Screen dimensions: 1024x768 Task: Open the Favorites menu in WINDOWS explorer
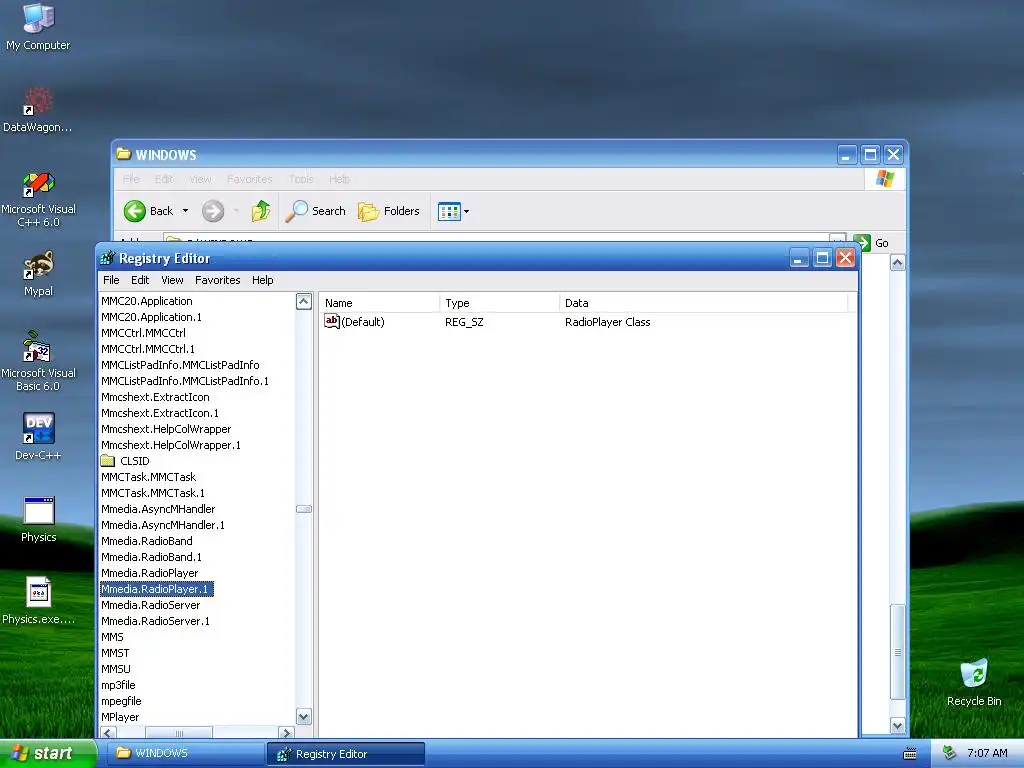[x=249, y=179]
